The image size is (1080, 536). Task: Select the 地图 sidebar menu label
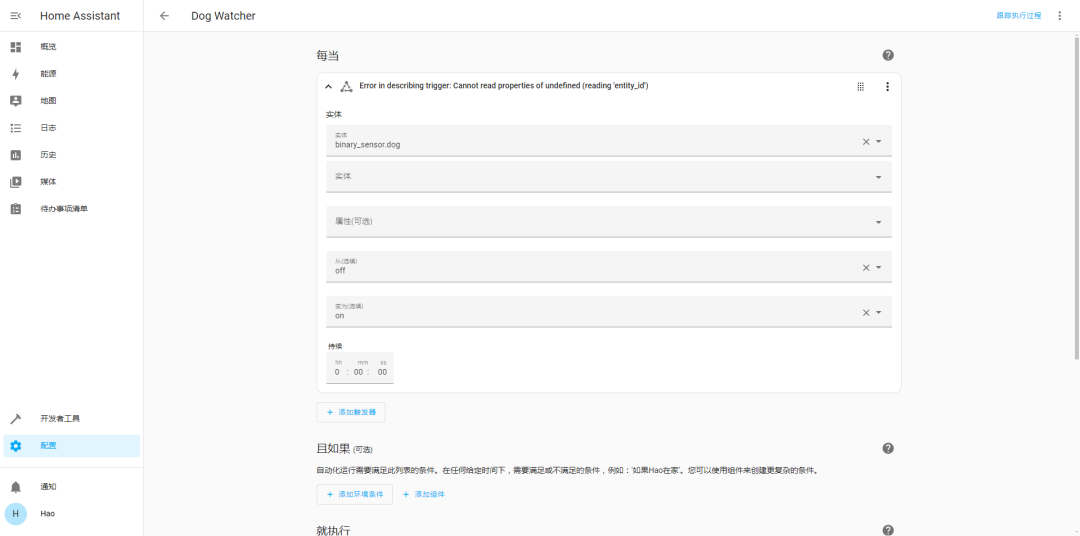click(x=48, y=101)
